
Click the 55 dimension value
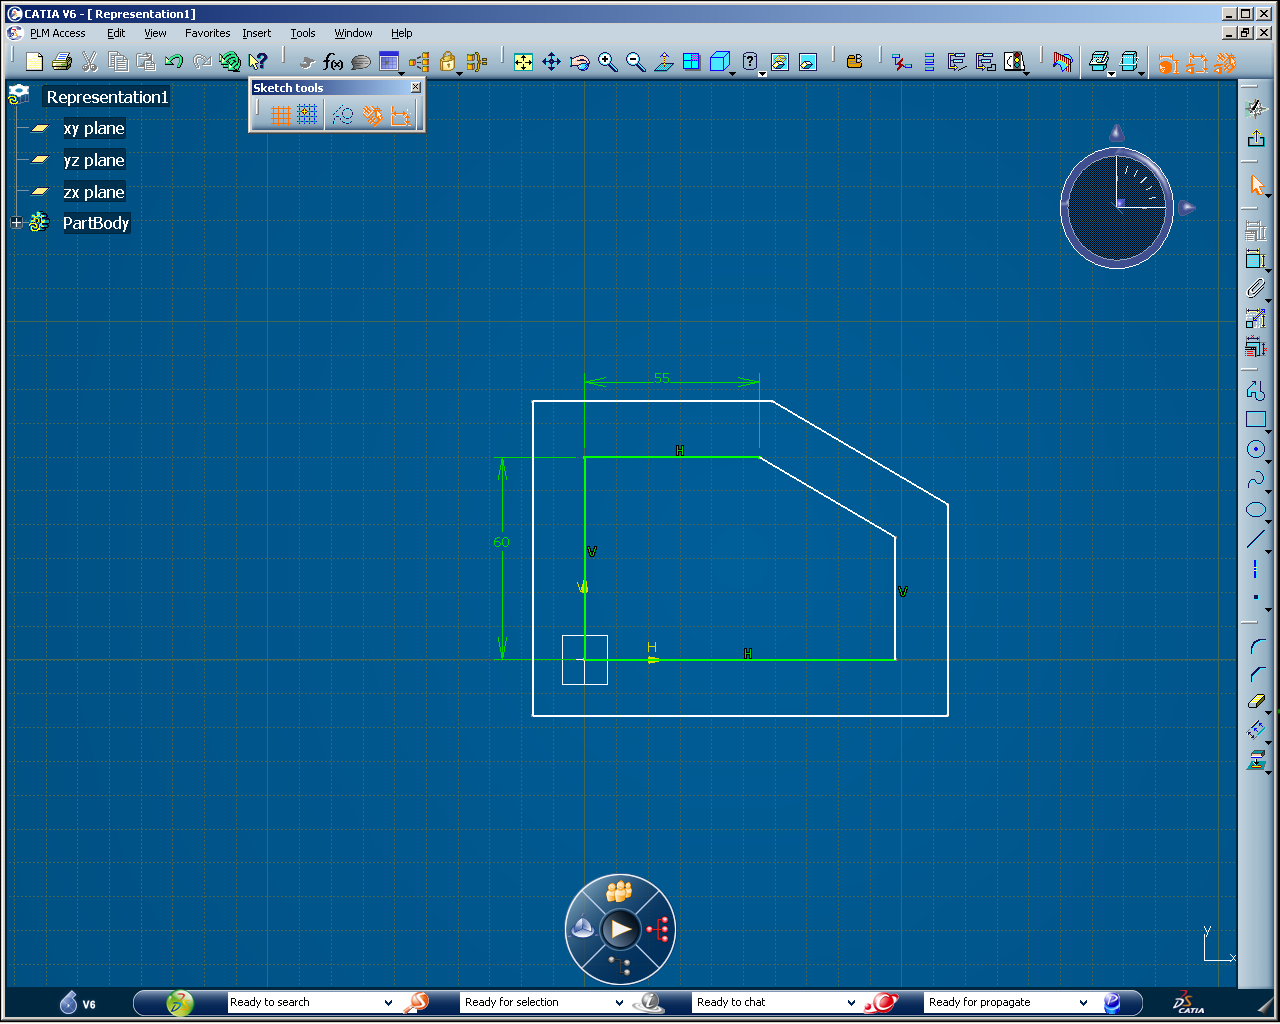(662, 378)
